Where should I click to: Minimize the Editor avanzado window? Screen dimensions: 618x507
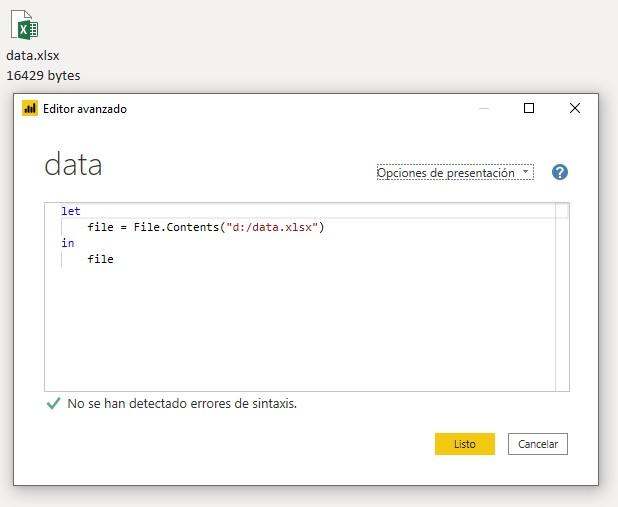[x=484, y=109]
